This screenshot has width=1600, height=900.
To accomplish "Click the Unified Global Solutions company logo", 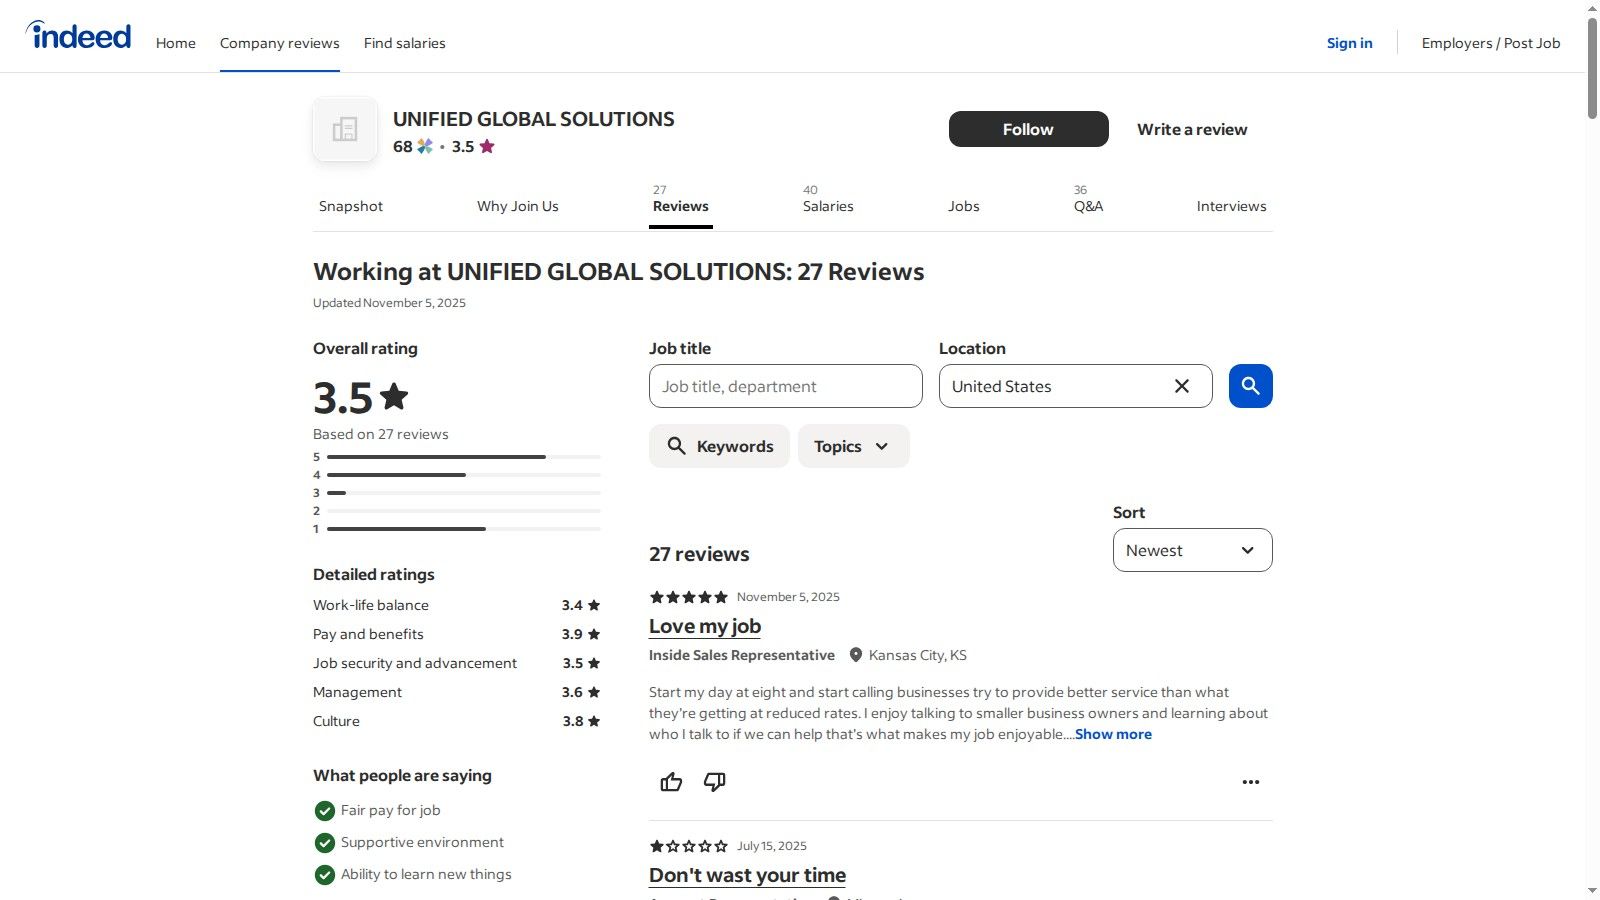I will tap(345, 129).
